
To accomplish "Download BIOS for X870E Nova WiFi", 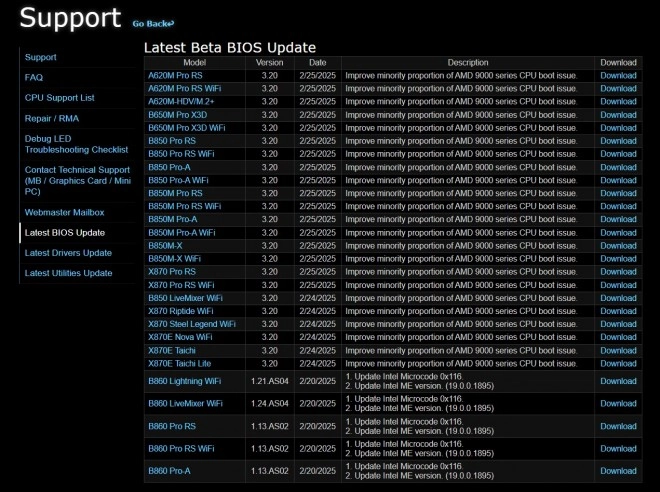I will coord(618,337).
